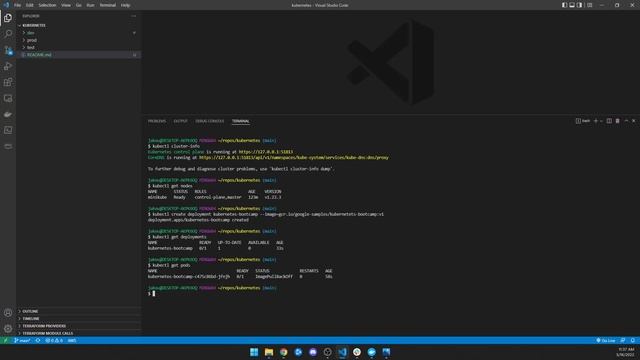Screen dimensions: 640x360
Task: Click the remote window status bar indicator
Action: coord(5,340)
